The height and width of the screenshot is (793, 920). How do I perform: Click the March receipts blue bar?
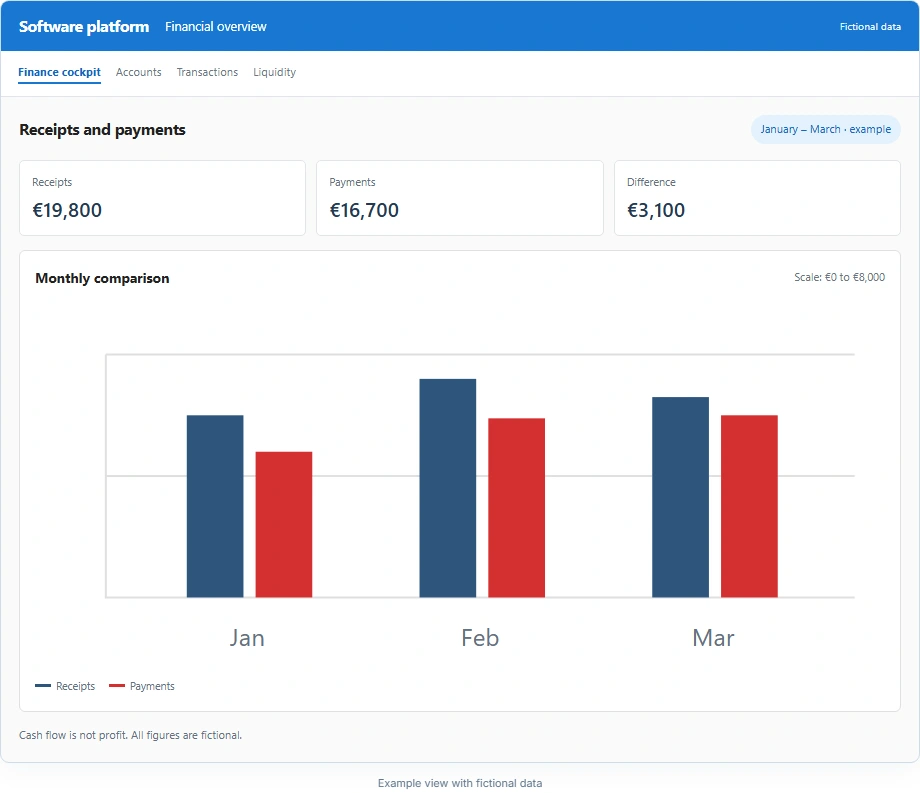pyautogui.click(x=681, y=497)
